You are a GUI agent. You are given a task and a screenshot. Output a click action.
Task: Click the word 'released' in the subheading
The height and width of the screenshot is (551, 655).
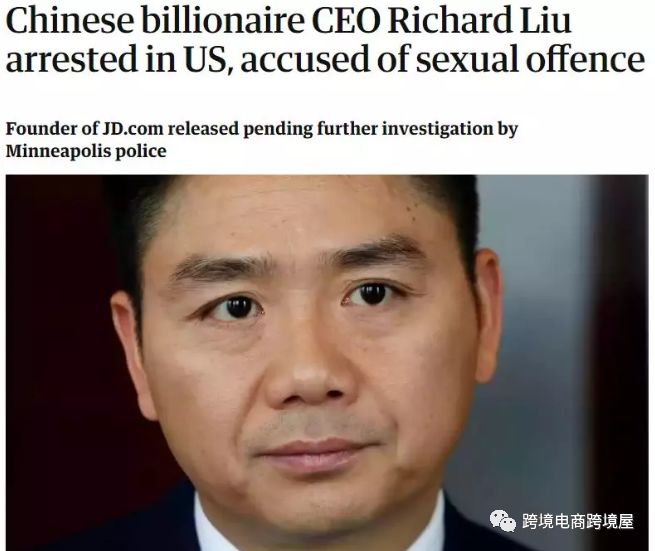(x=203, y=129)
